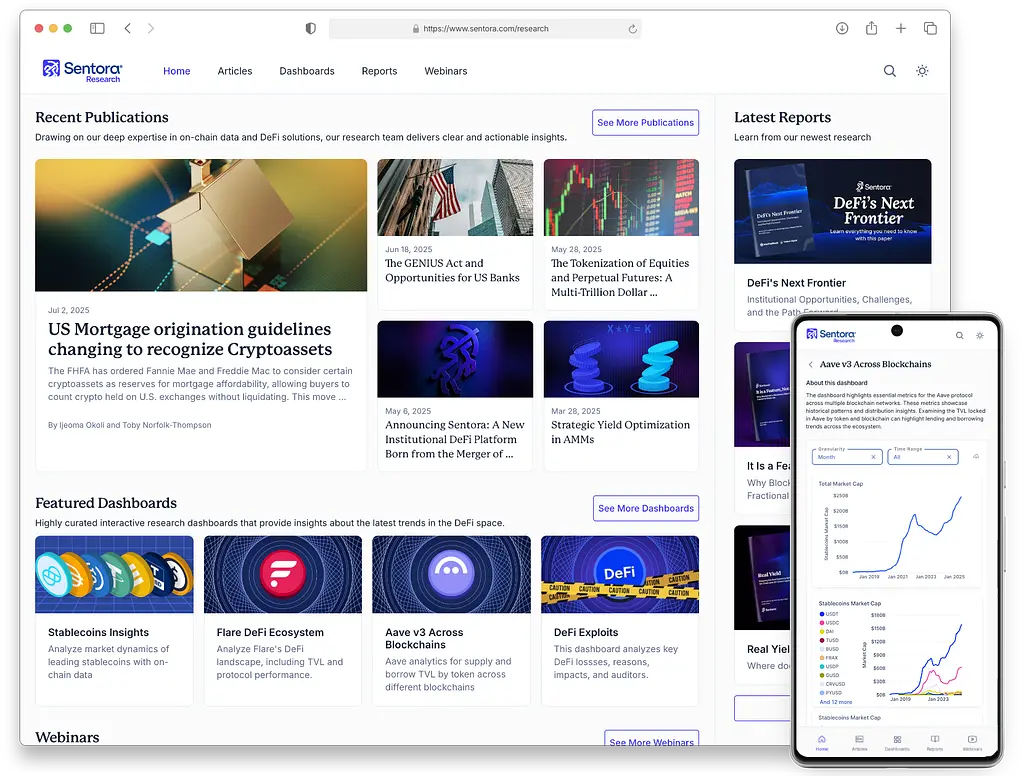Toggle the theme sun icon on the phone
This screenshot has width=1024, height=776.
pos(980,335)
